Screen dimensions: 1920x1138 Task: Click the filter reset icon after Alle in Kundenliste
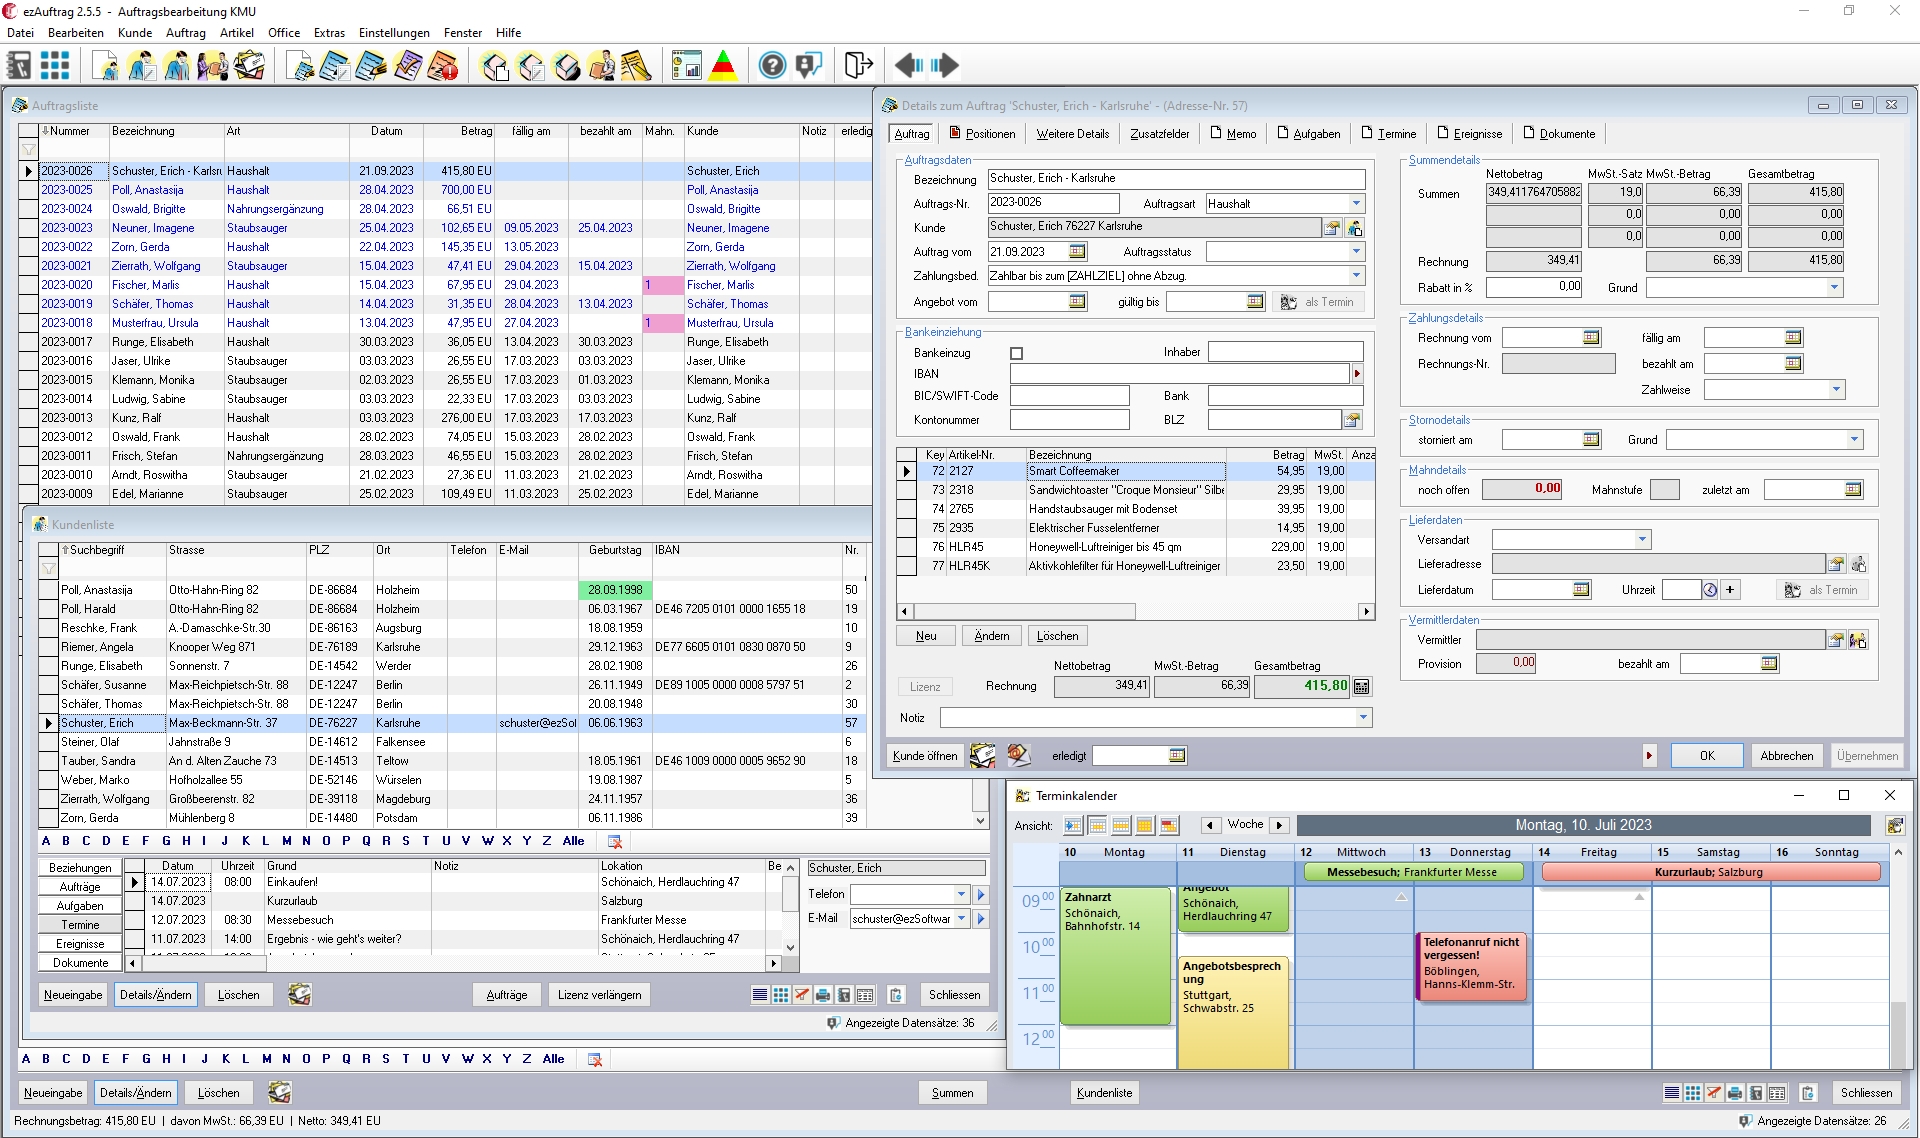tap(615, 841)
